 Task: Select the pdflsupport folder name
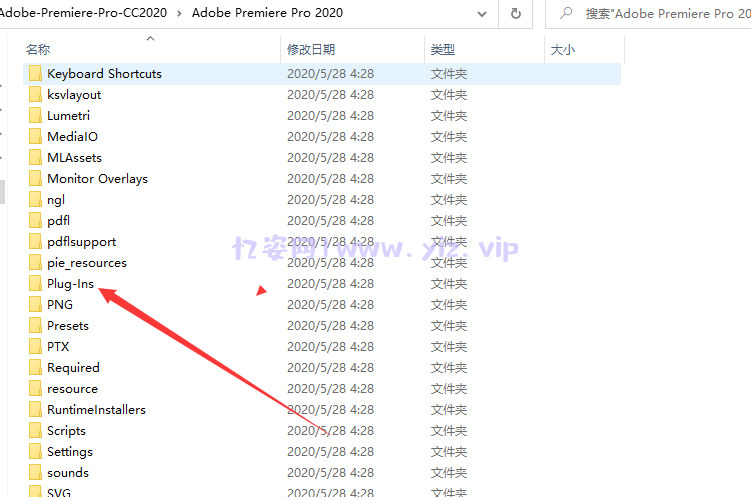click(x=81, y=242)
